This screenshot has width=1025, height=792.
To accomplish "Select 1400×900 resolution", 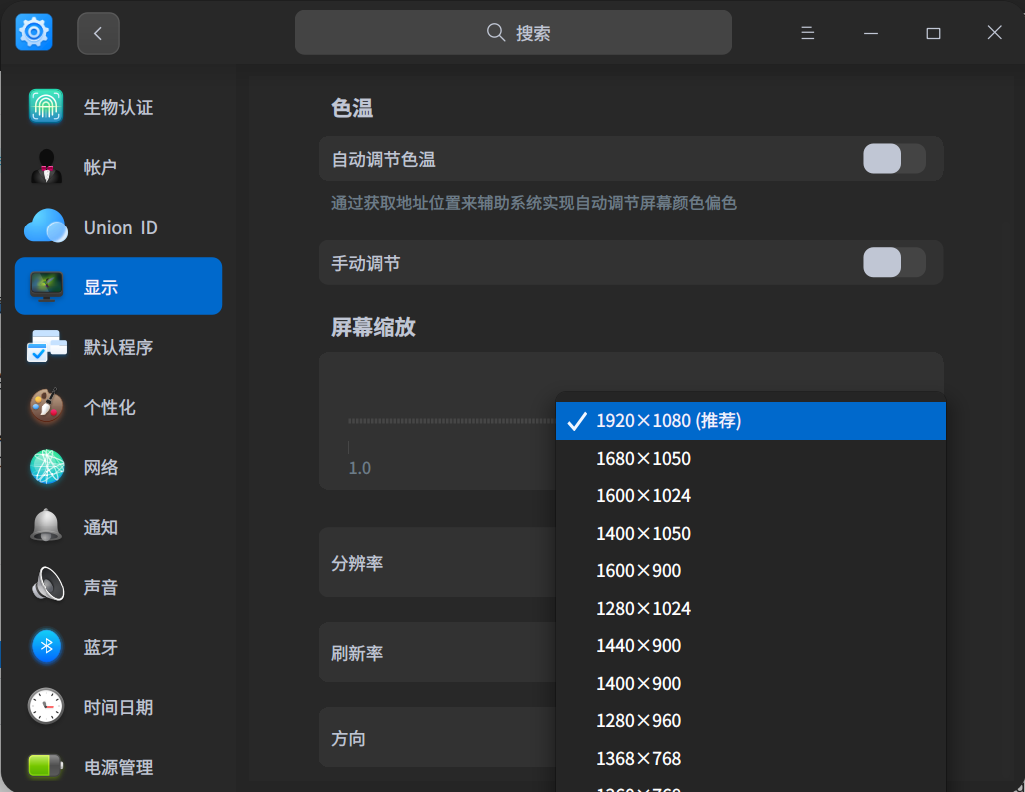I will tap(750, 684).
